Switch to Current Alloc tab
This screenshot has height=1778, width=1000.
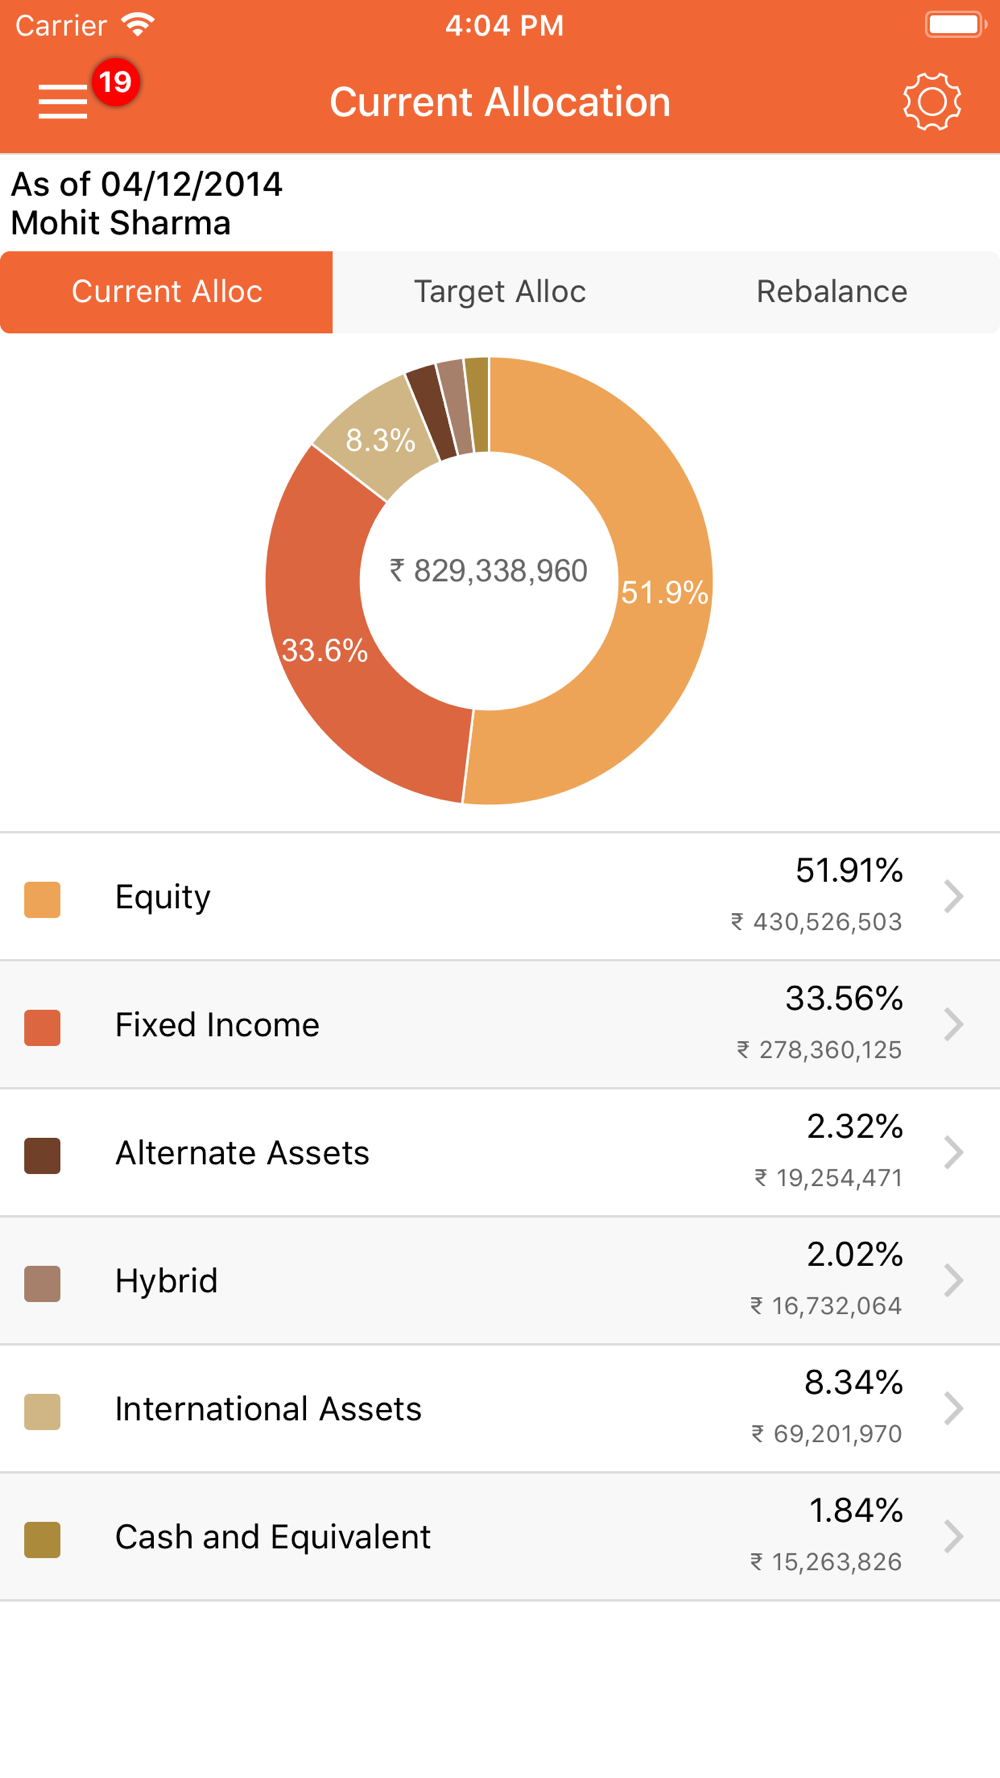point(167,292)
